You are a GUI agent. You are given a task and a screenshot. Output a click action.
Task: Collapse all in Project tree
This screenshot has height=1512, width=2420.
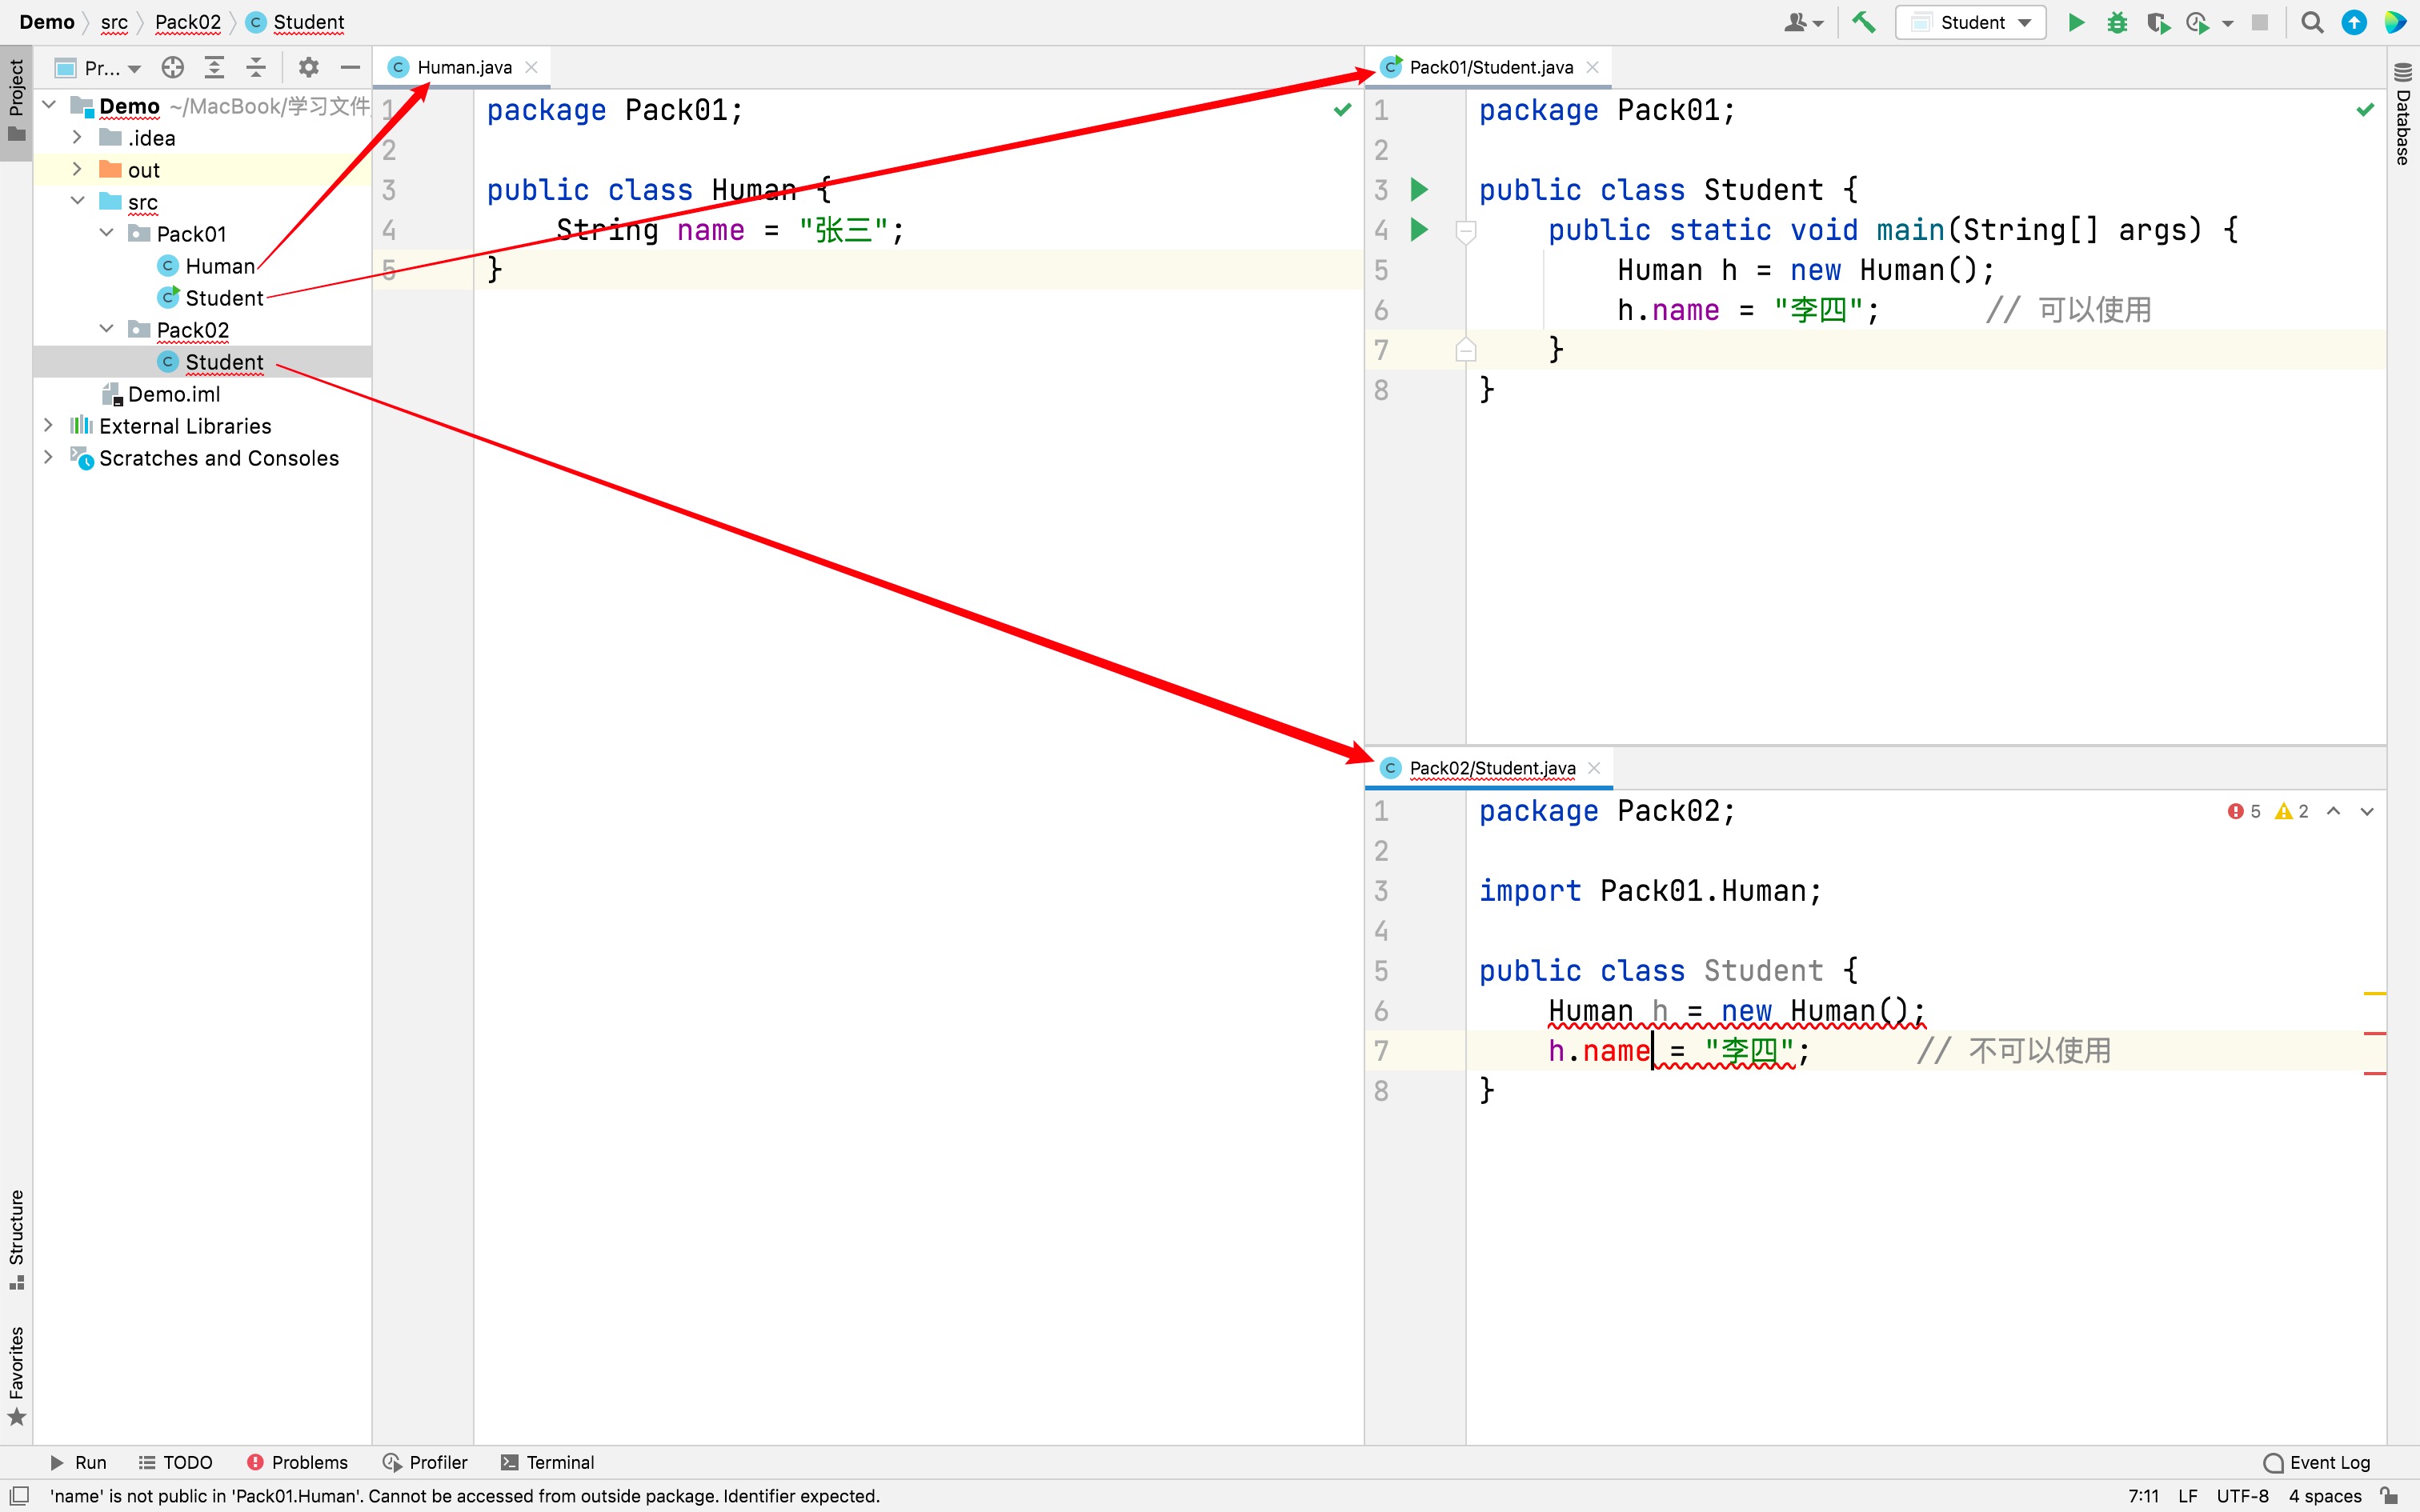256,67
